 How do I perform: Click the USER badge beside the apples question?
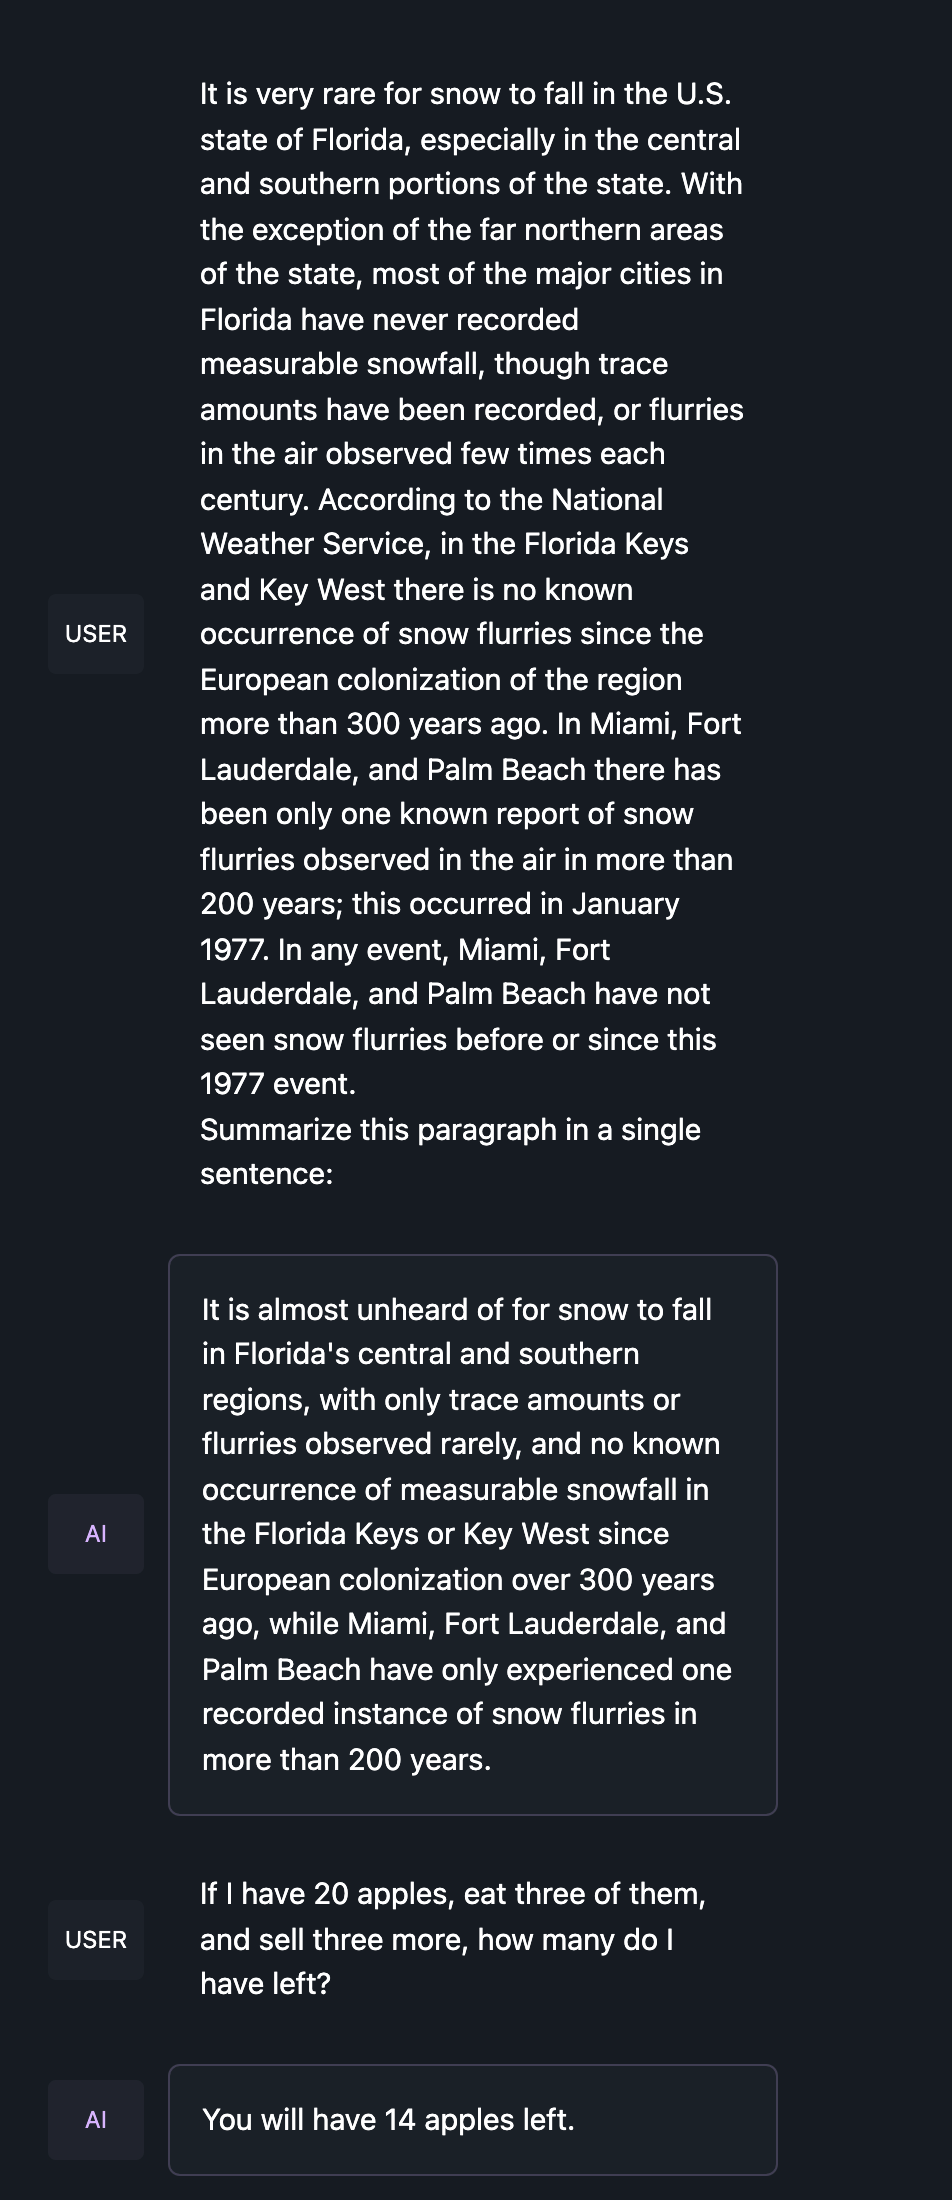[x=96, y=1940]
